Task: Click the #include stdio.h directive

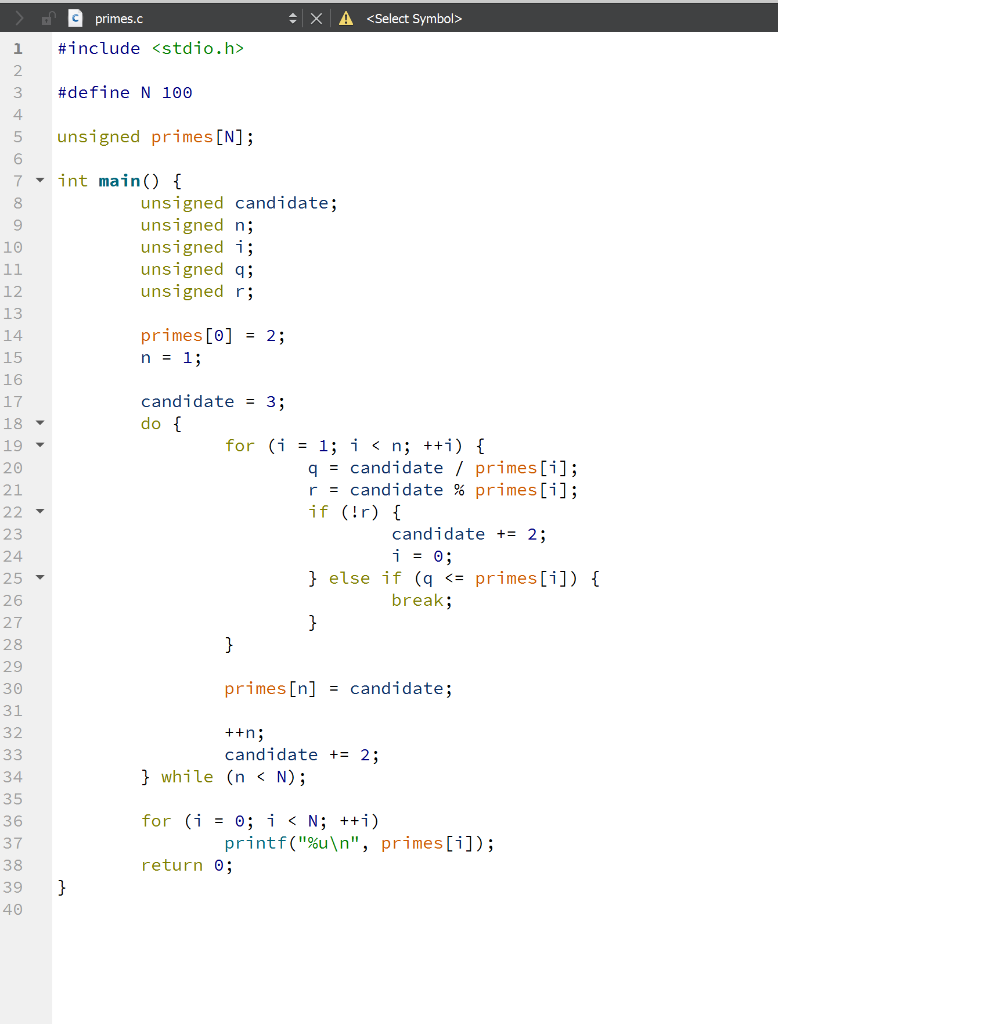Action: tap(150, 48)
